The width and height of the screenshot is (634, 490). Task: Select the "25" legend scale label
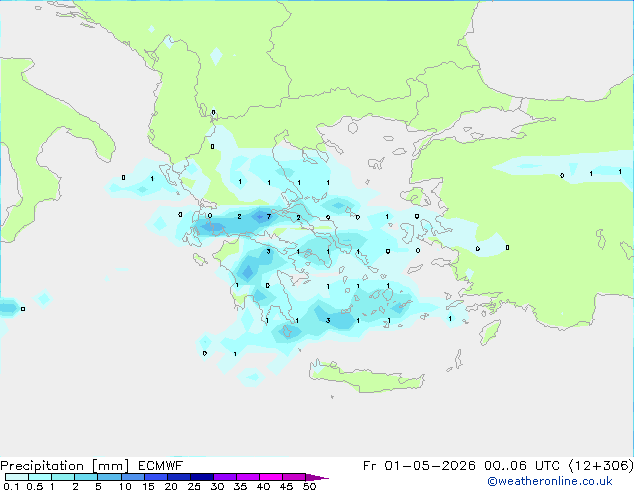point(194,486)
